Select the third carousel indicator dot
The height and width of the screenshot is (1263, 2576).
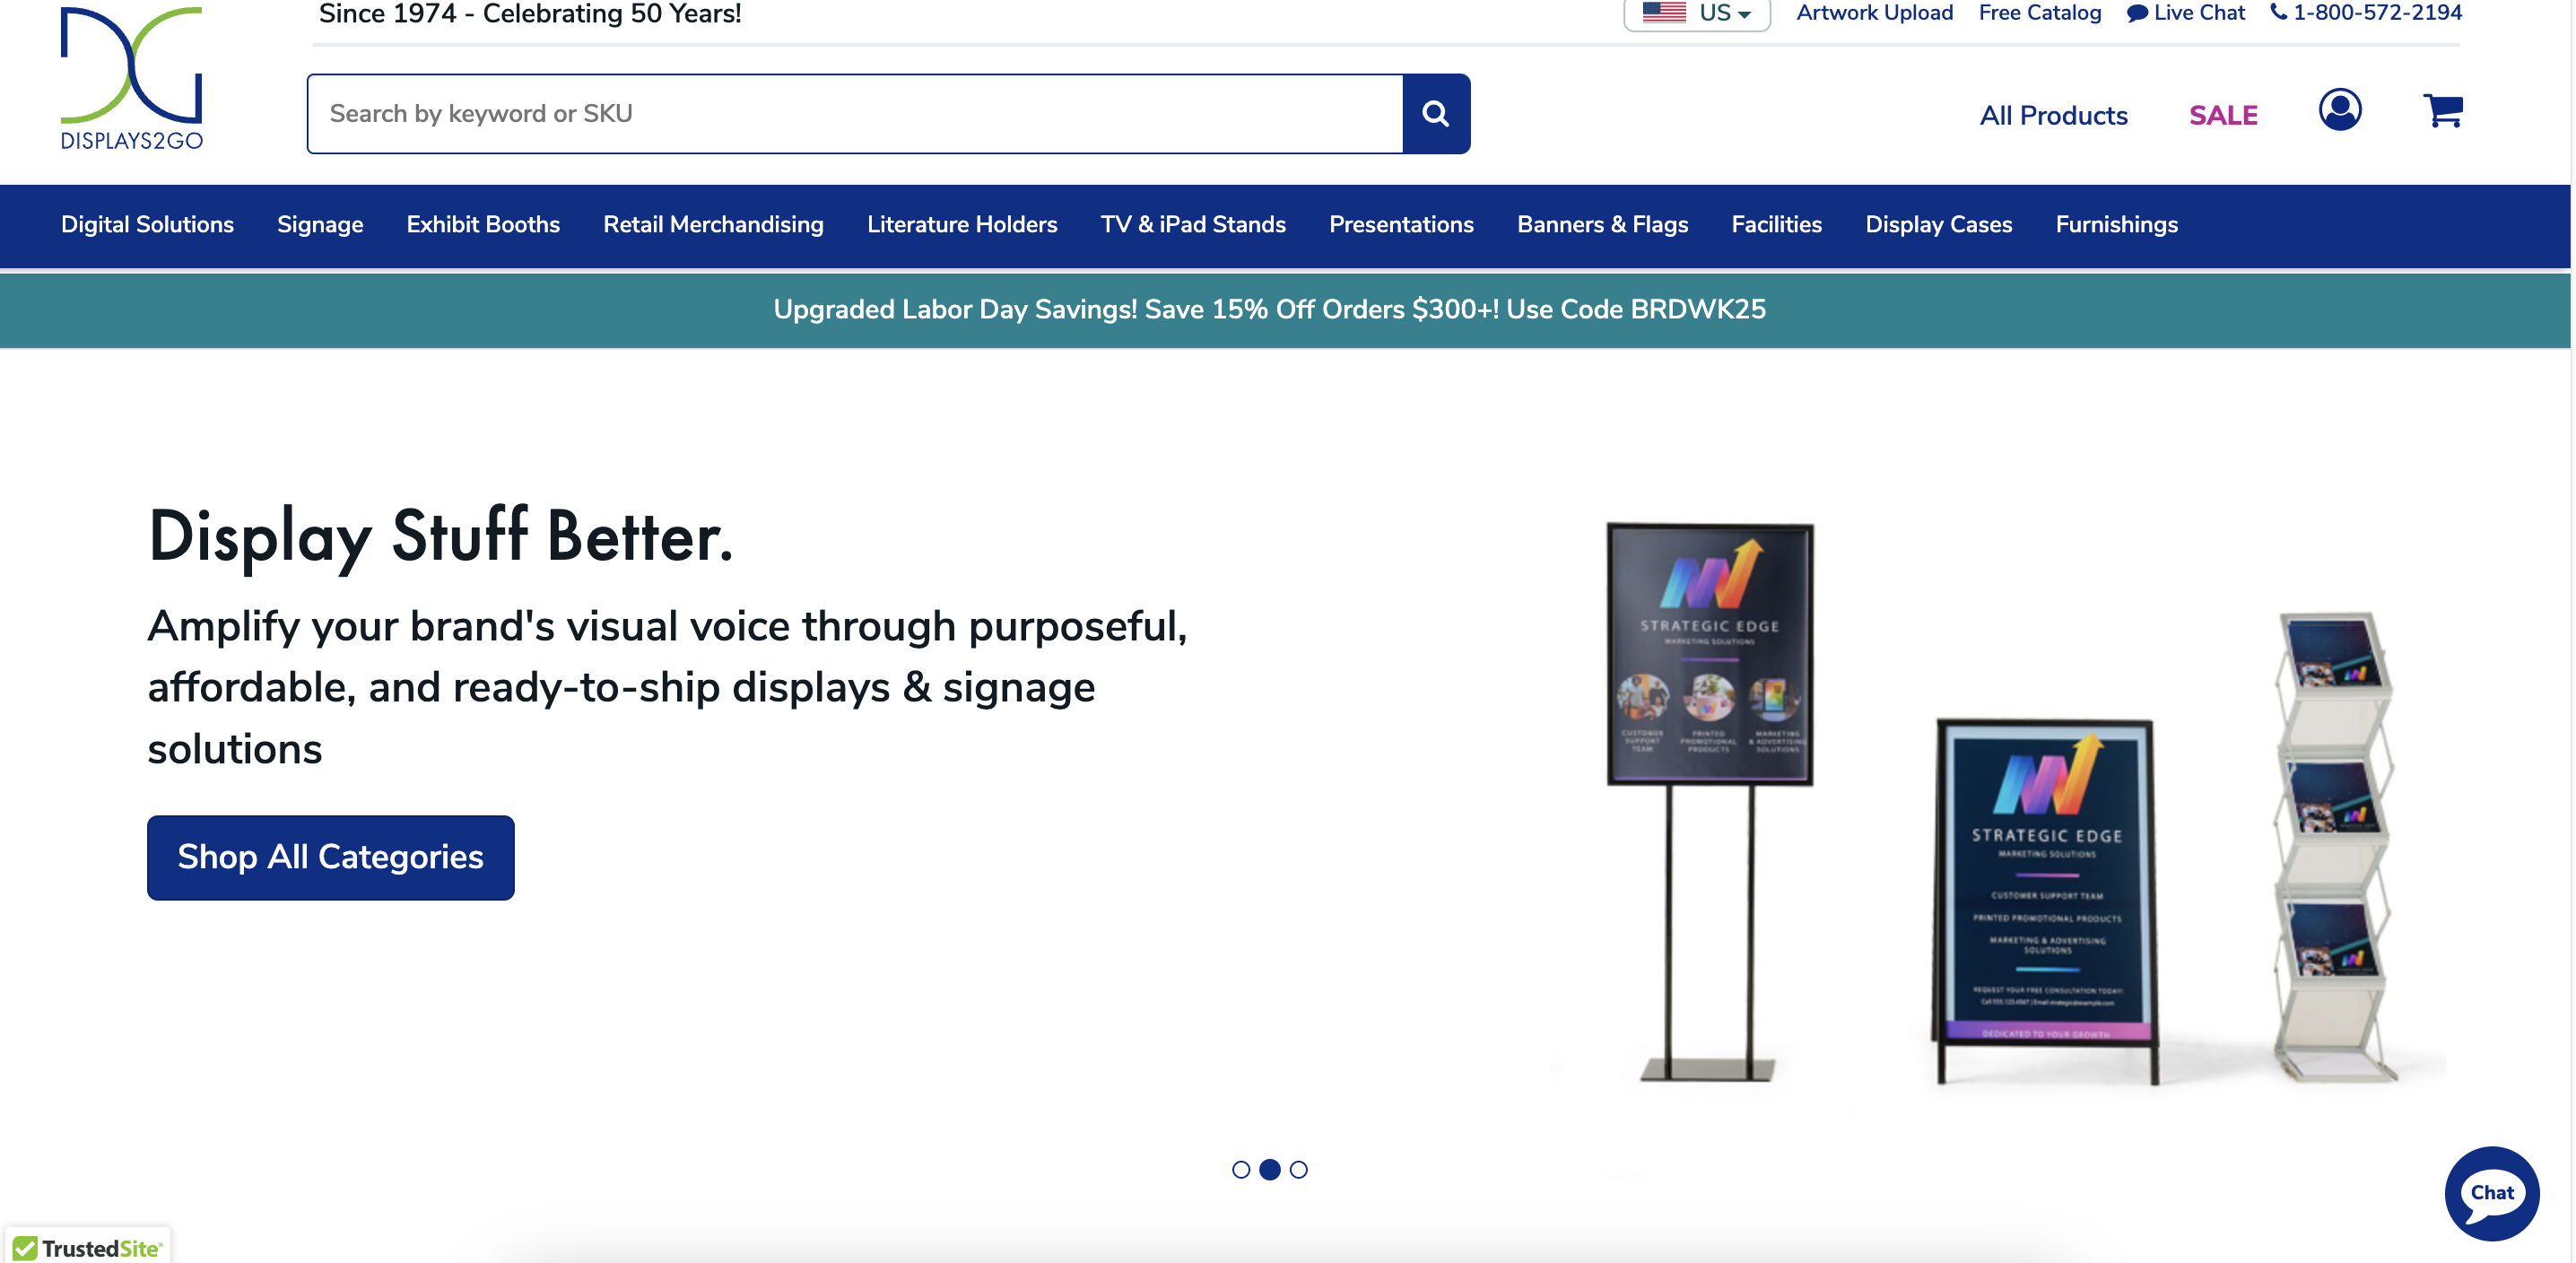tap(1298, 1170)
